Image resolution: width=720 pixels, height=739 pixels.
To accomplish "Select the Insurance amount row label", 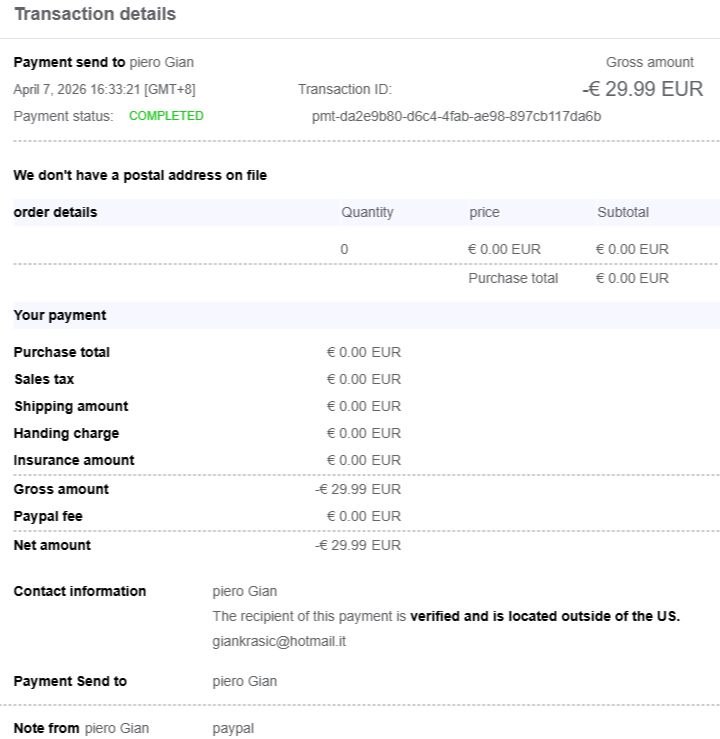I will pyautogui.click(x=74, y=460).
